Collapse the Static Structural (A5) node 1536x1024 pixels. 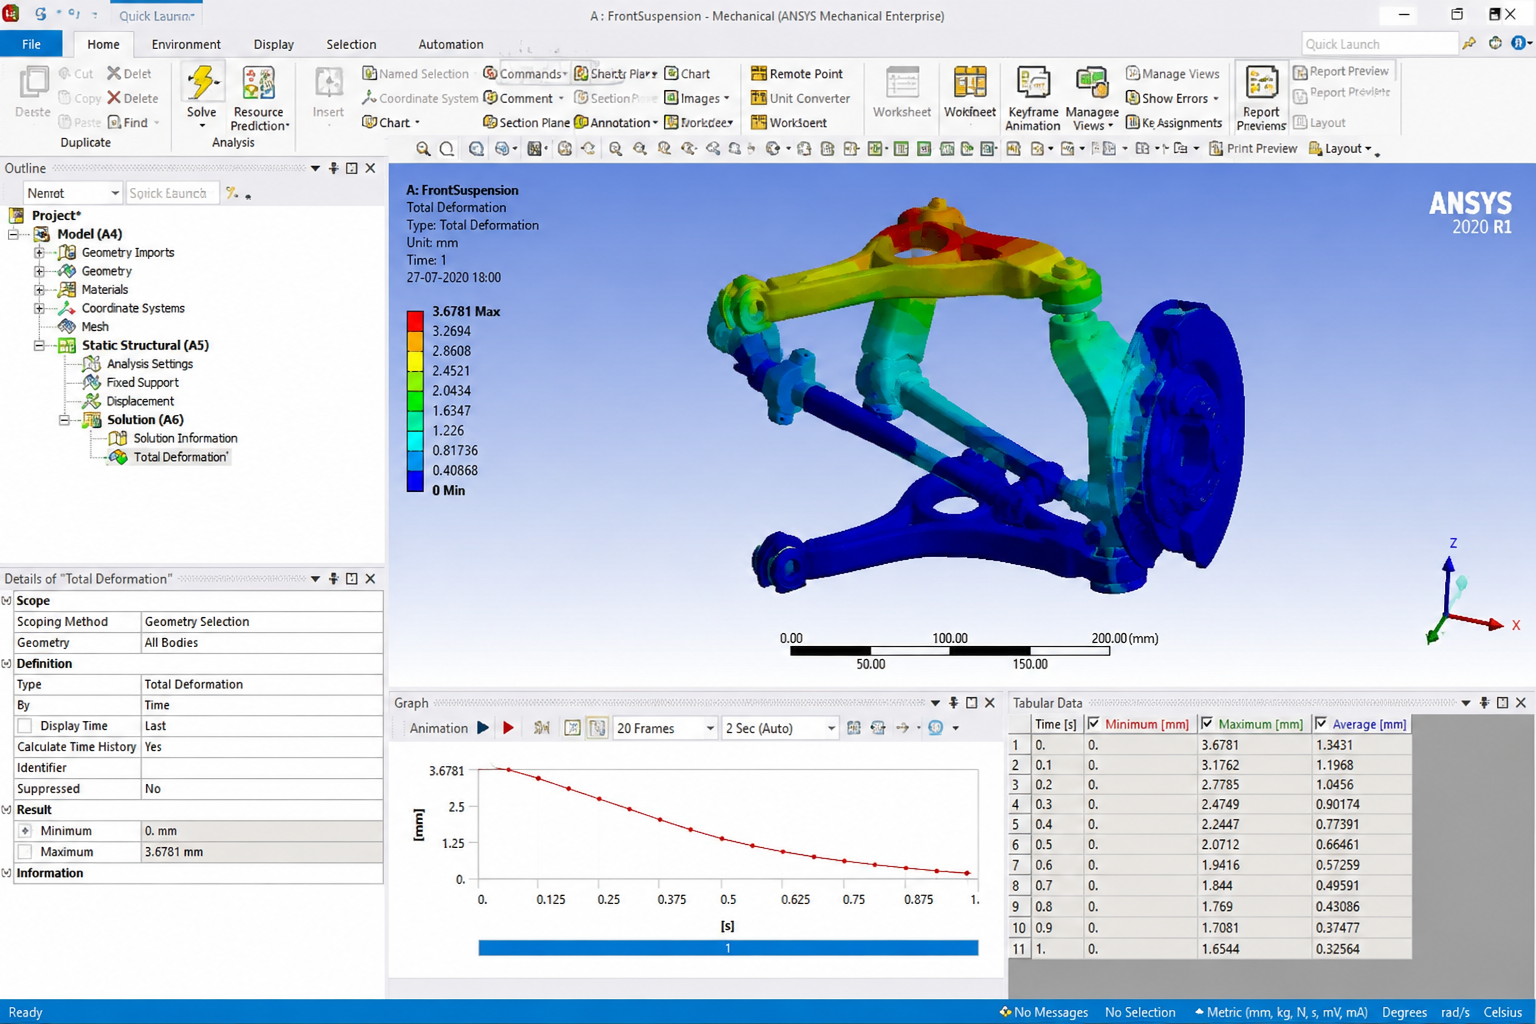click(x=39, y=346)
